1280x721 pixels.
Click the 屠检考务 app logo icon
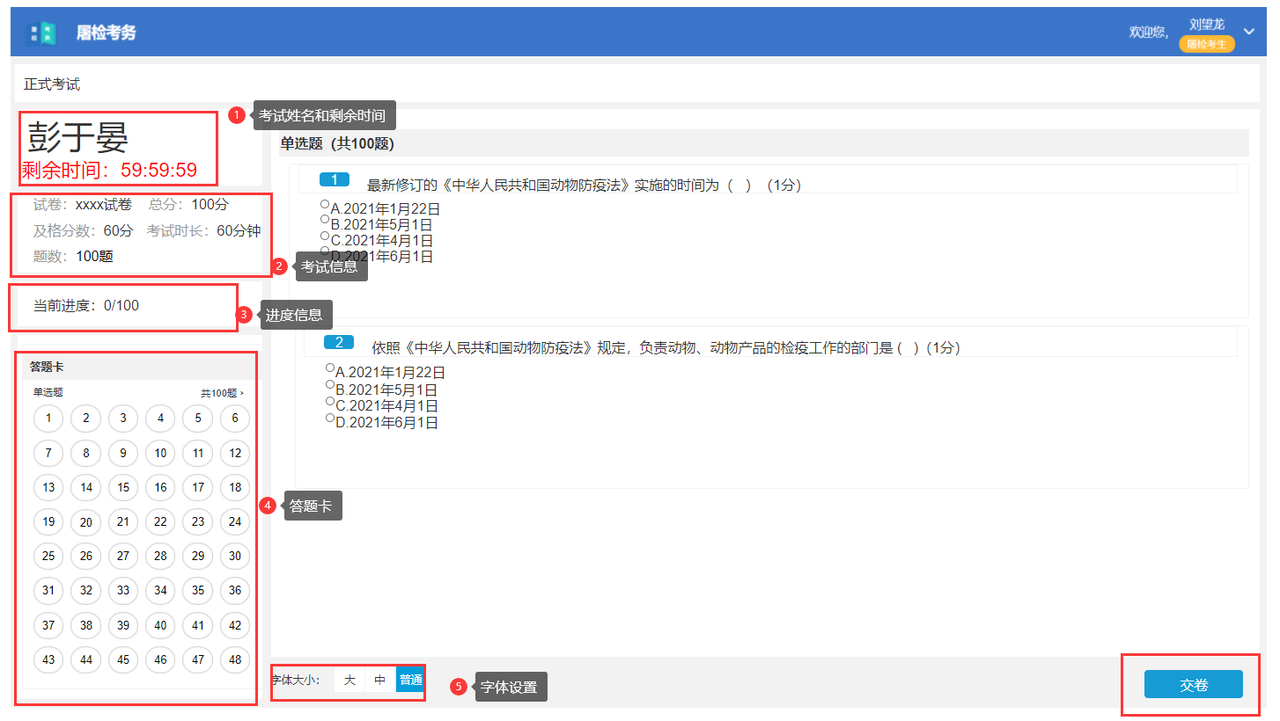coord(43,32)
